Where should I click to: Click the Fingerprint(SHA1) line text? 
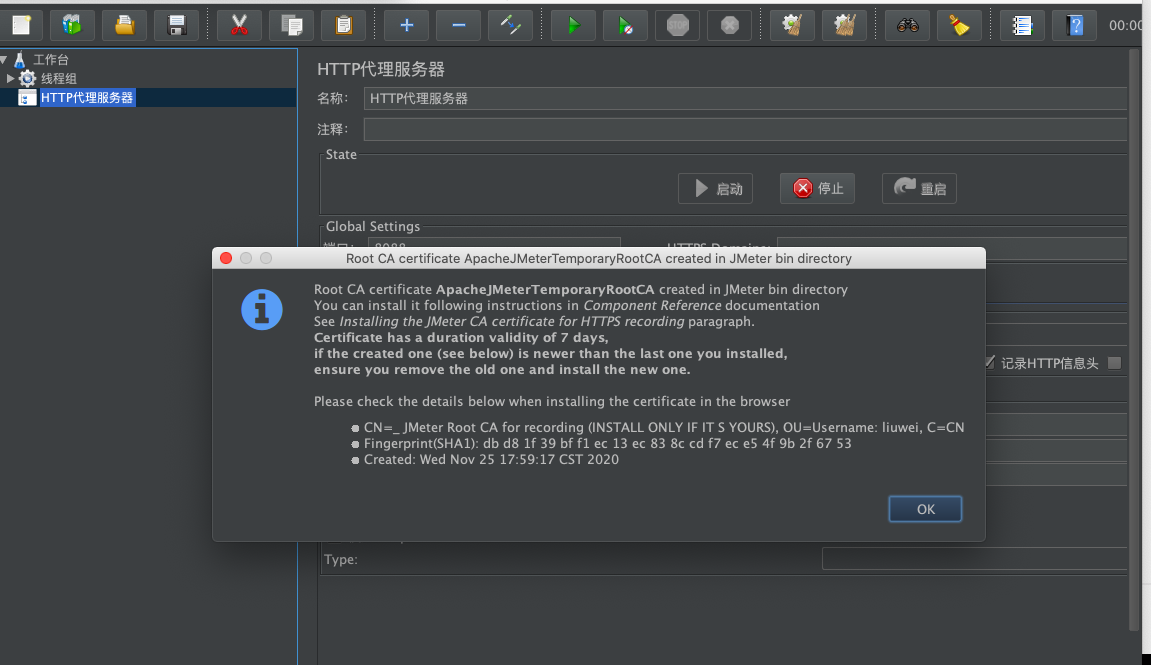[x=608, y=443]
